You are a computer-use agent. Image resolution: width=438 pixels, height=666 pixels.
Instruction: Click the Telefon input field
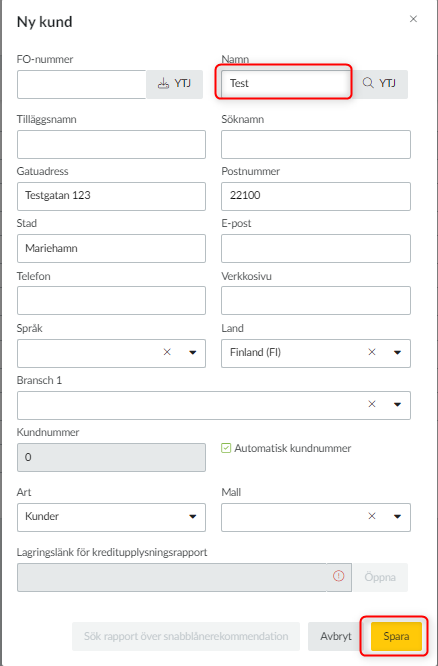point(111,301)
